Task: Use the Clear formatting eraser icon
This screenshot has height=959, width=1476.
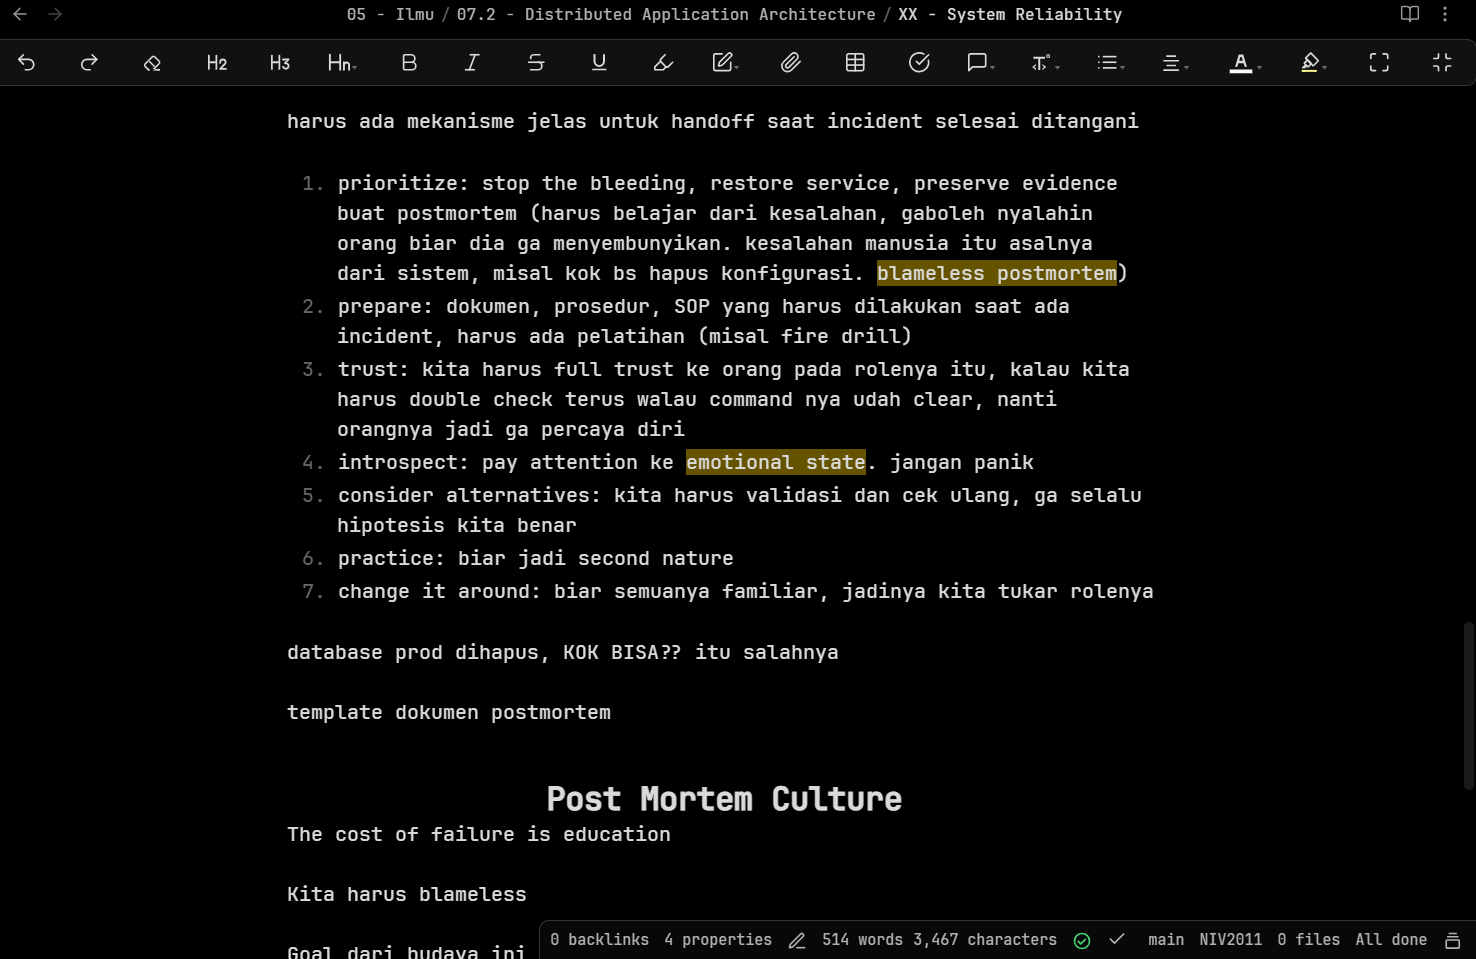Action: pyautogui.click(x=152, y=62)
